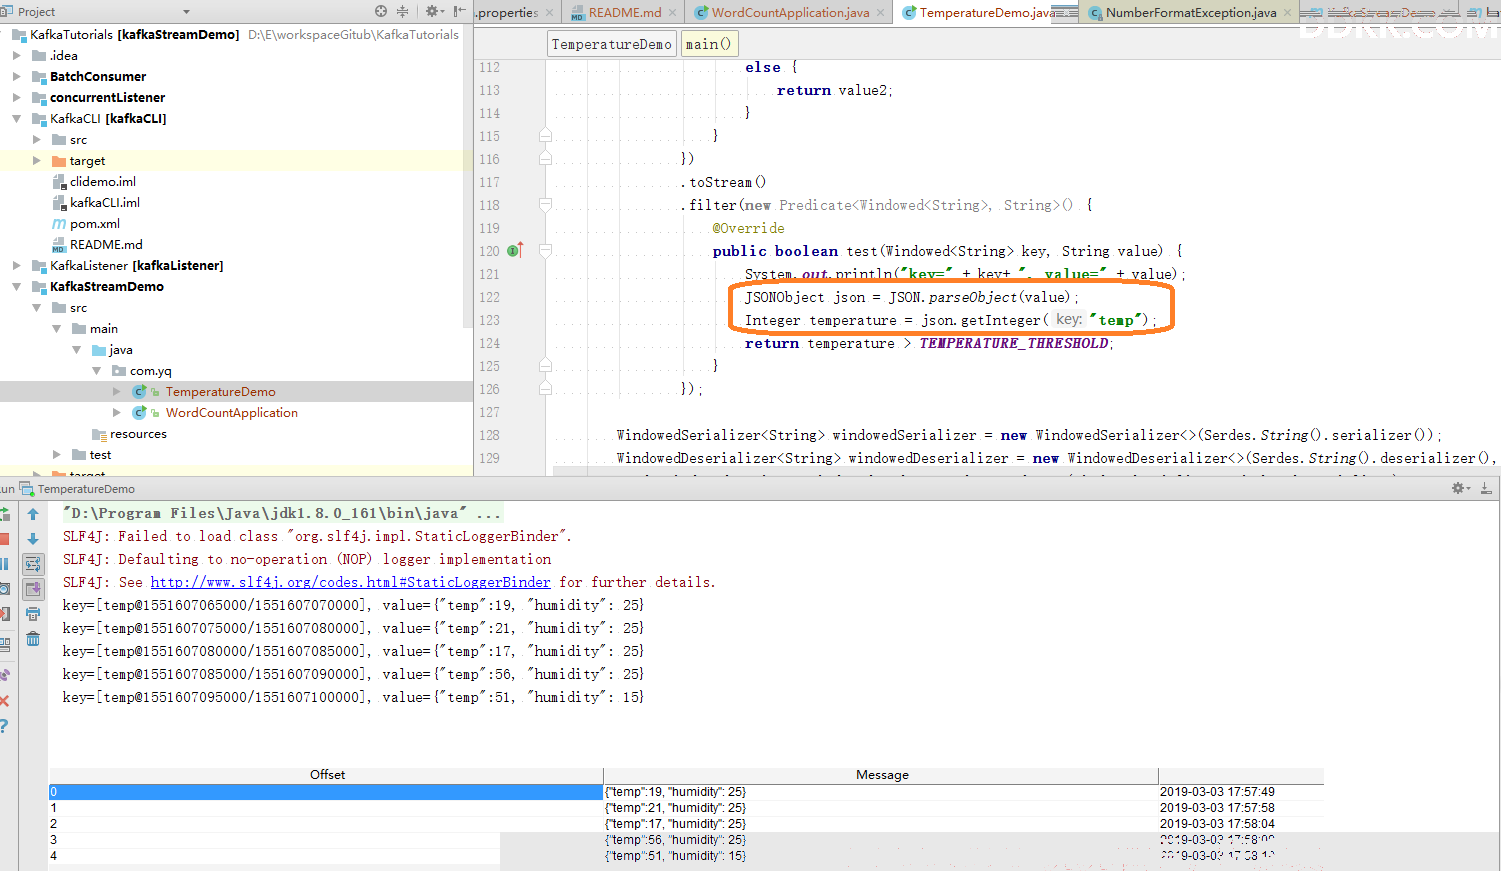Switch to README.md editor tab
Viewport: 1501px width, 871px height.
coord(624,12)
